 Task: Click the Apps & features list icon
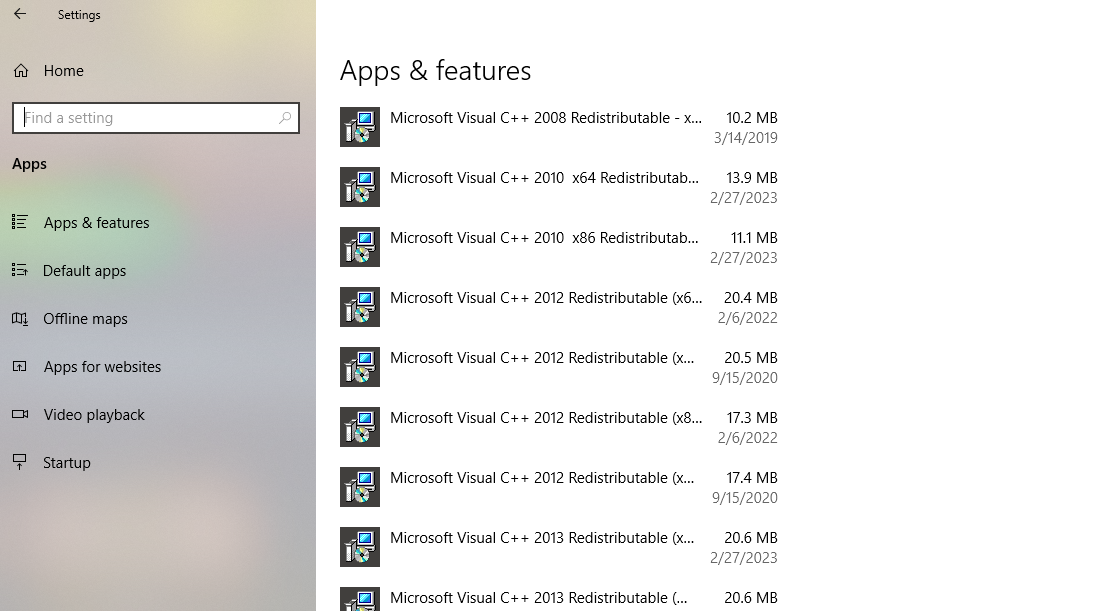point(20,222)
